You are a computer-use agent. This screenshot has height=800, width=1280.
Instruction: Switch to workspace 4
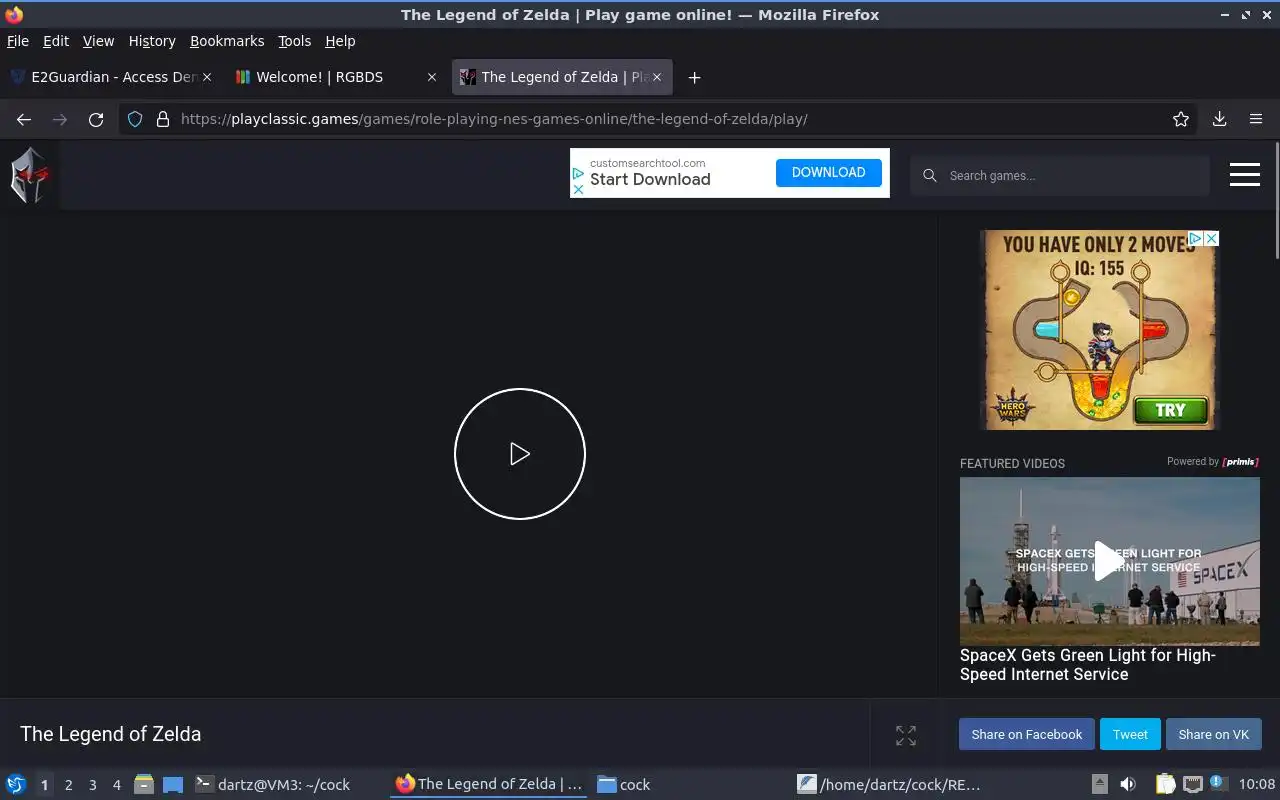click(x=117, y=785)
